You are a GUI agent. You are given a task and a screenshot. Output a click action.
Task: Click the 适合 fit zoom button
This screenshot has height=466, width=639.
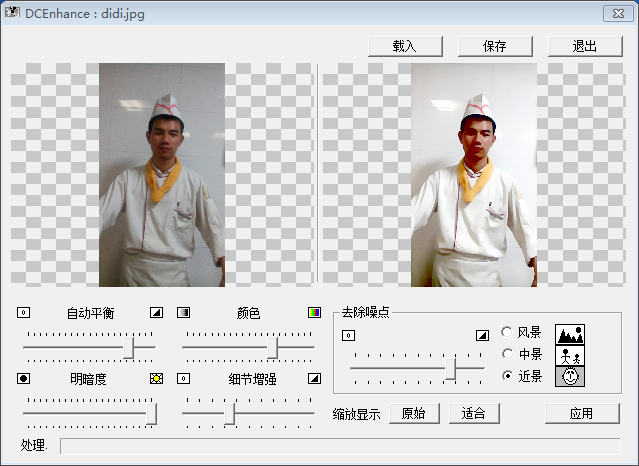pos(474,413)
